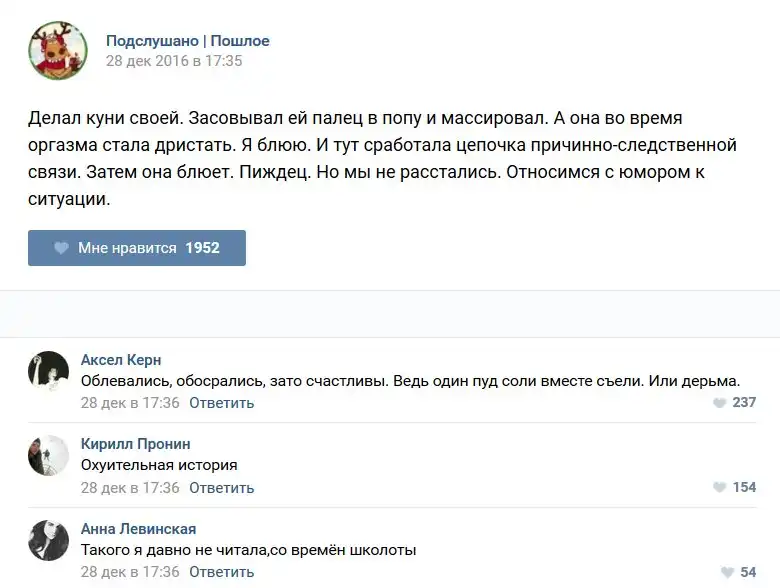Click the post timestamp 28 дек 2016

click(x=174, y=60)
